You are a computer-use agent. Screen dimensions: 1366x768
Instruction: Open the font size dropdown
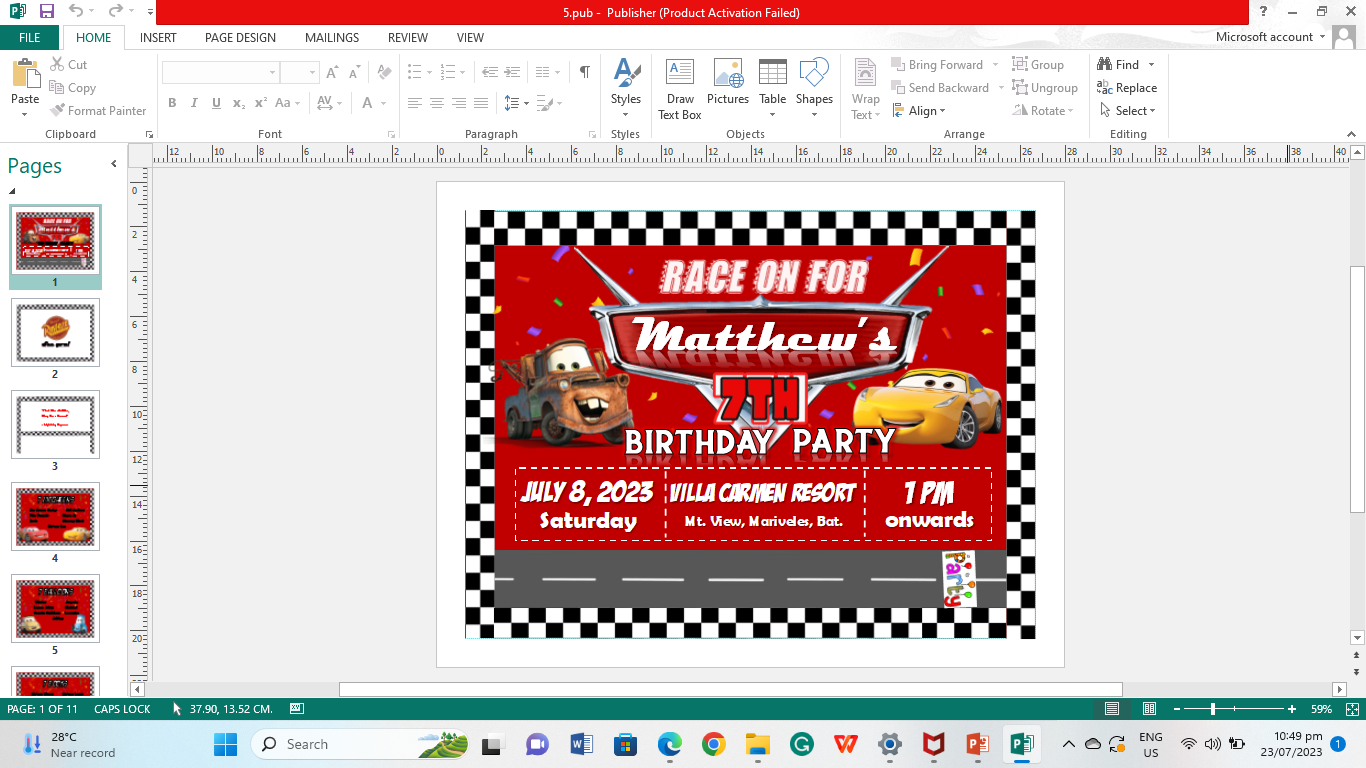[313, 73]
